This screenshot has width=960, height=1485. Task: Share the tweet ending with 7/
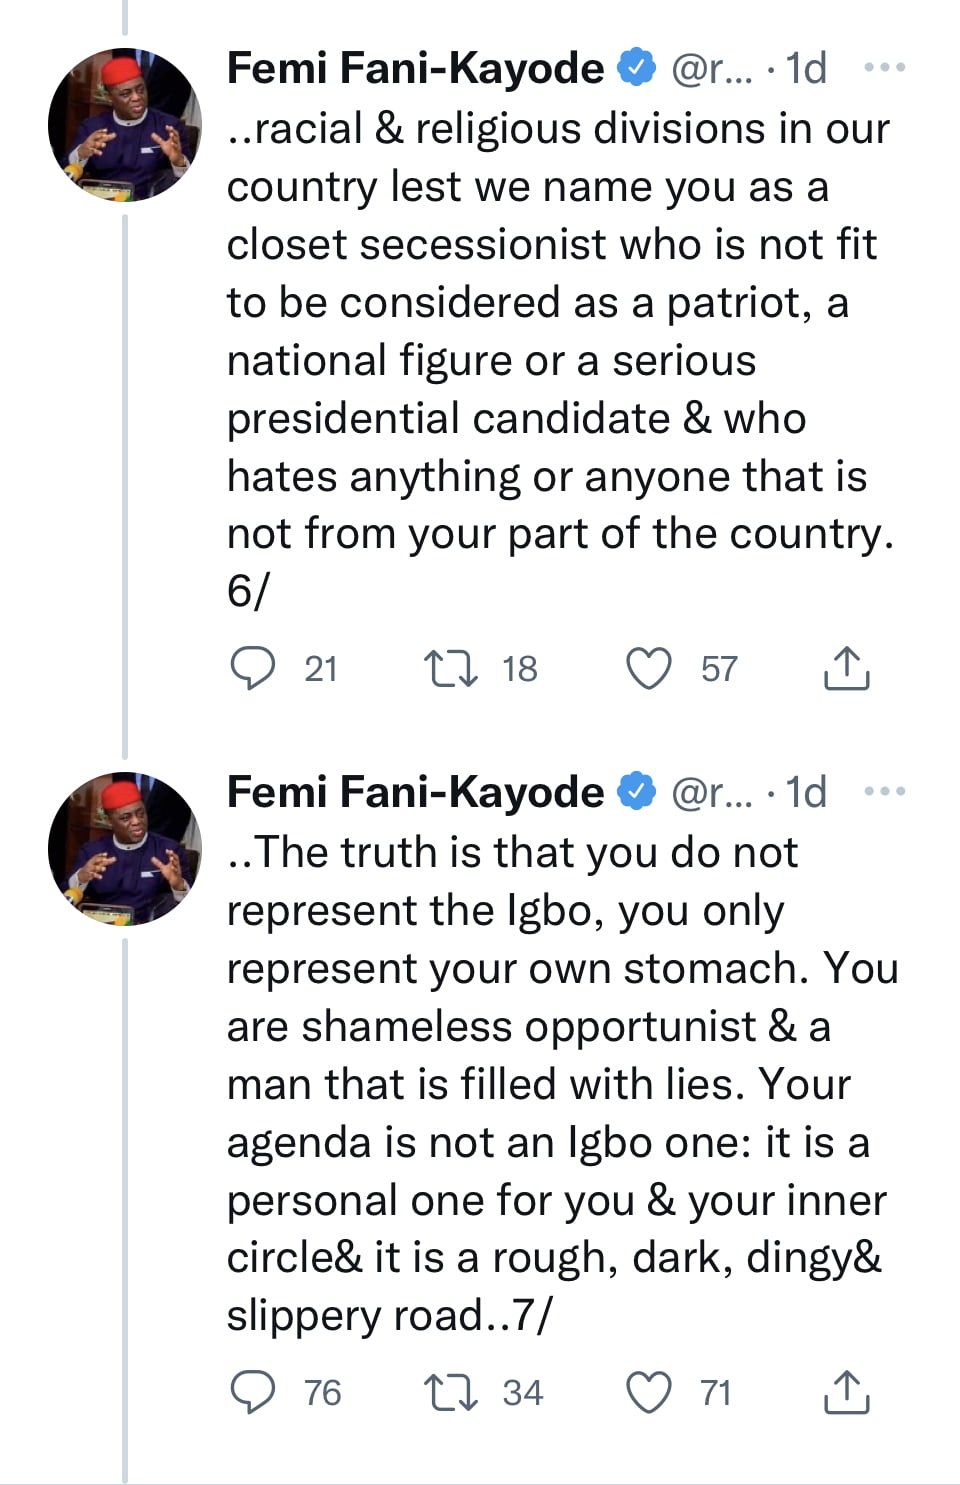[x=846, y=1392]
